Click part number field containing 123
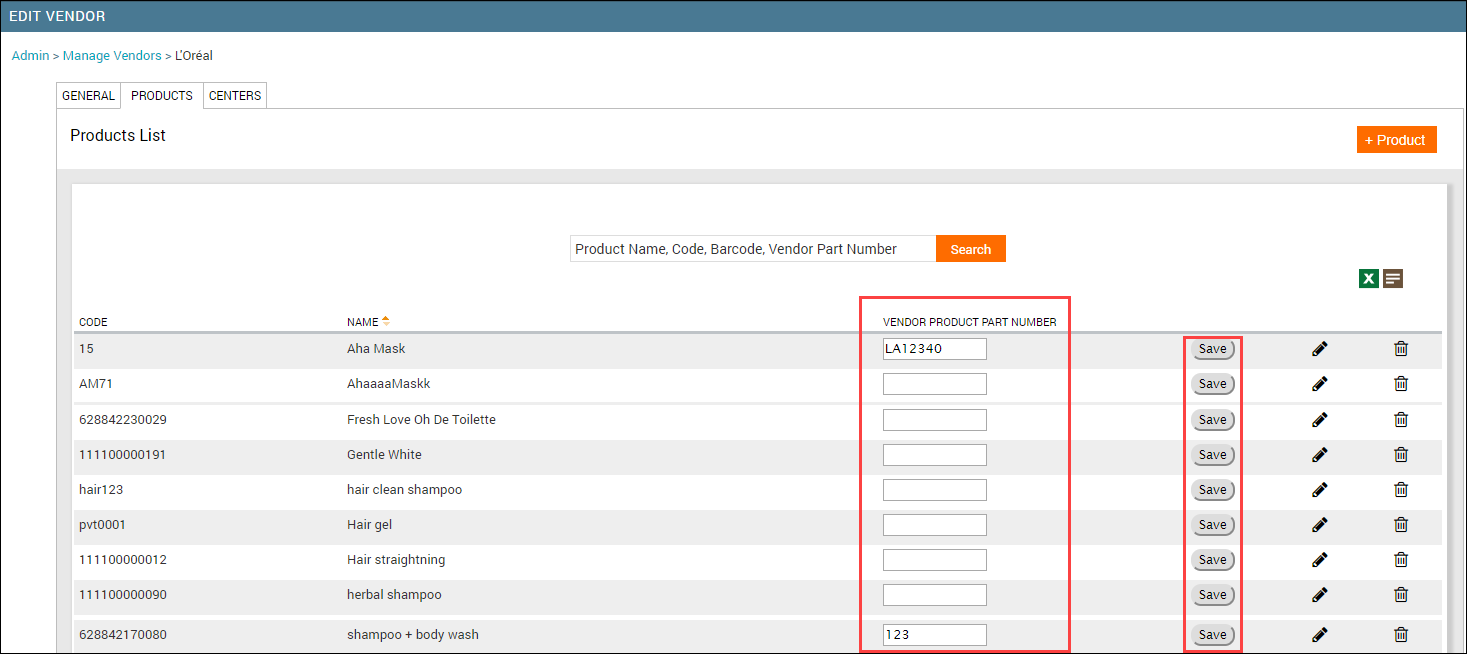 pos(934,634)
